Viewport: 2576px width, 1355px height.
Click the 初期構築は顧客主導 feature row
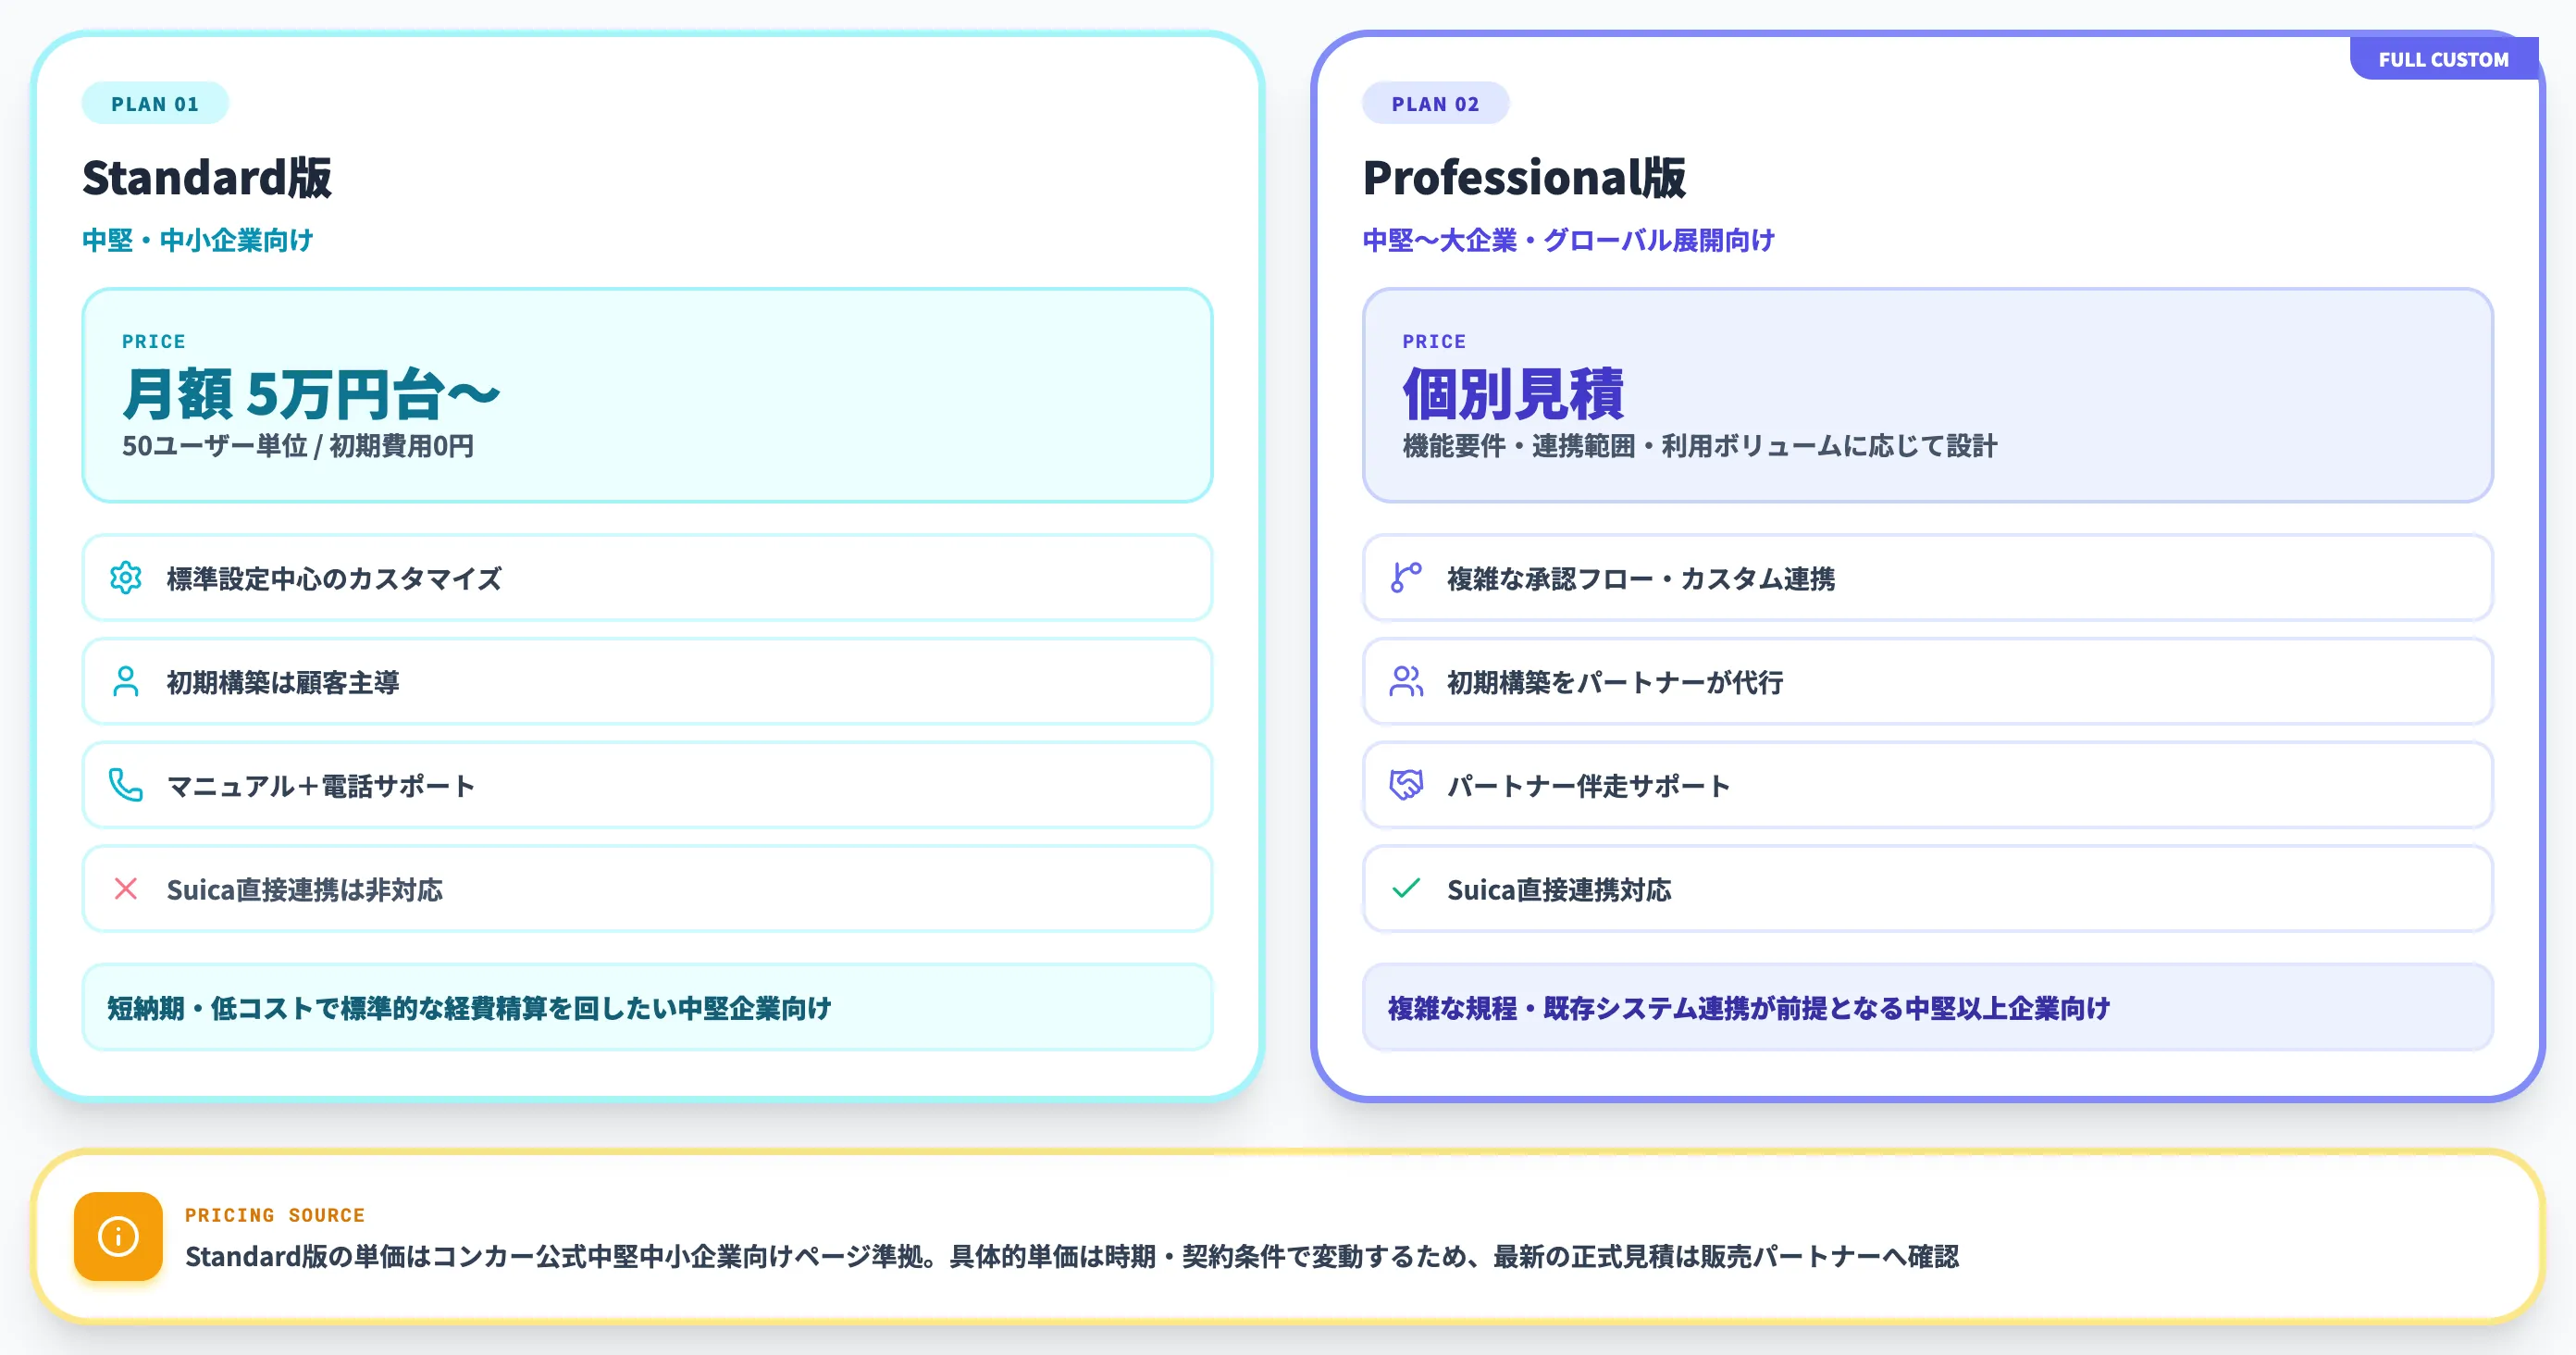(x=647, y=682)
